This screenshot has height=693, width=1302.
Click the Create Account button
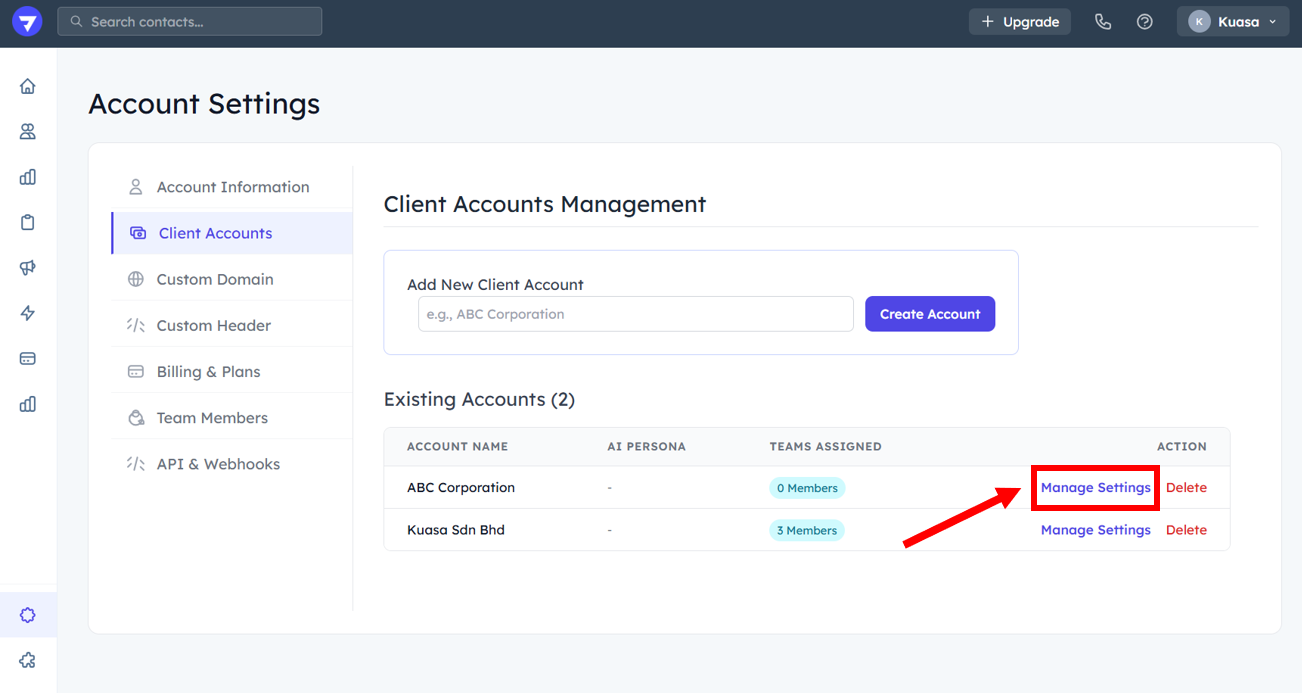click(929, 314)
